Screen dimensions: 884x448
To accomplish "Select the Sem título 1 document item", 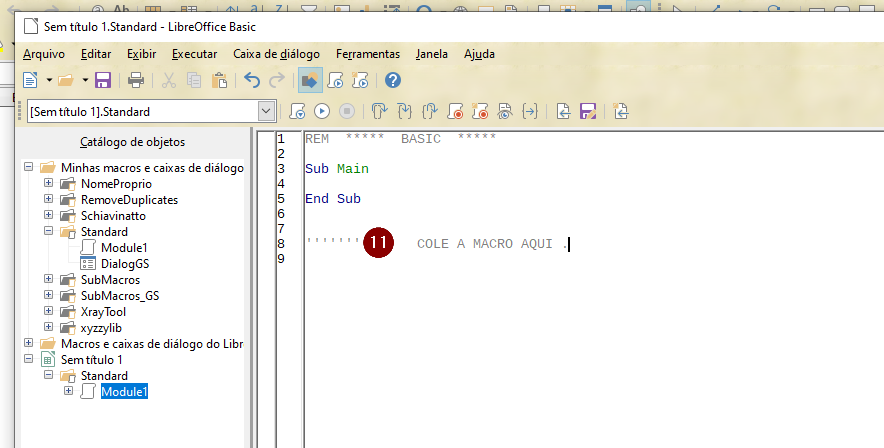I will point(91,360).
